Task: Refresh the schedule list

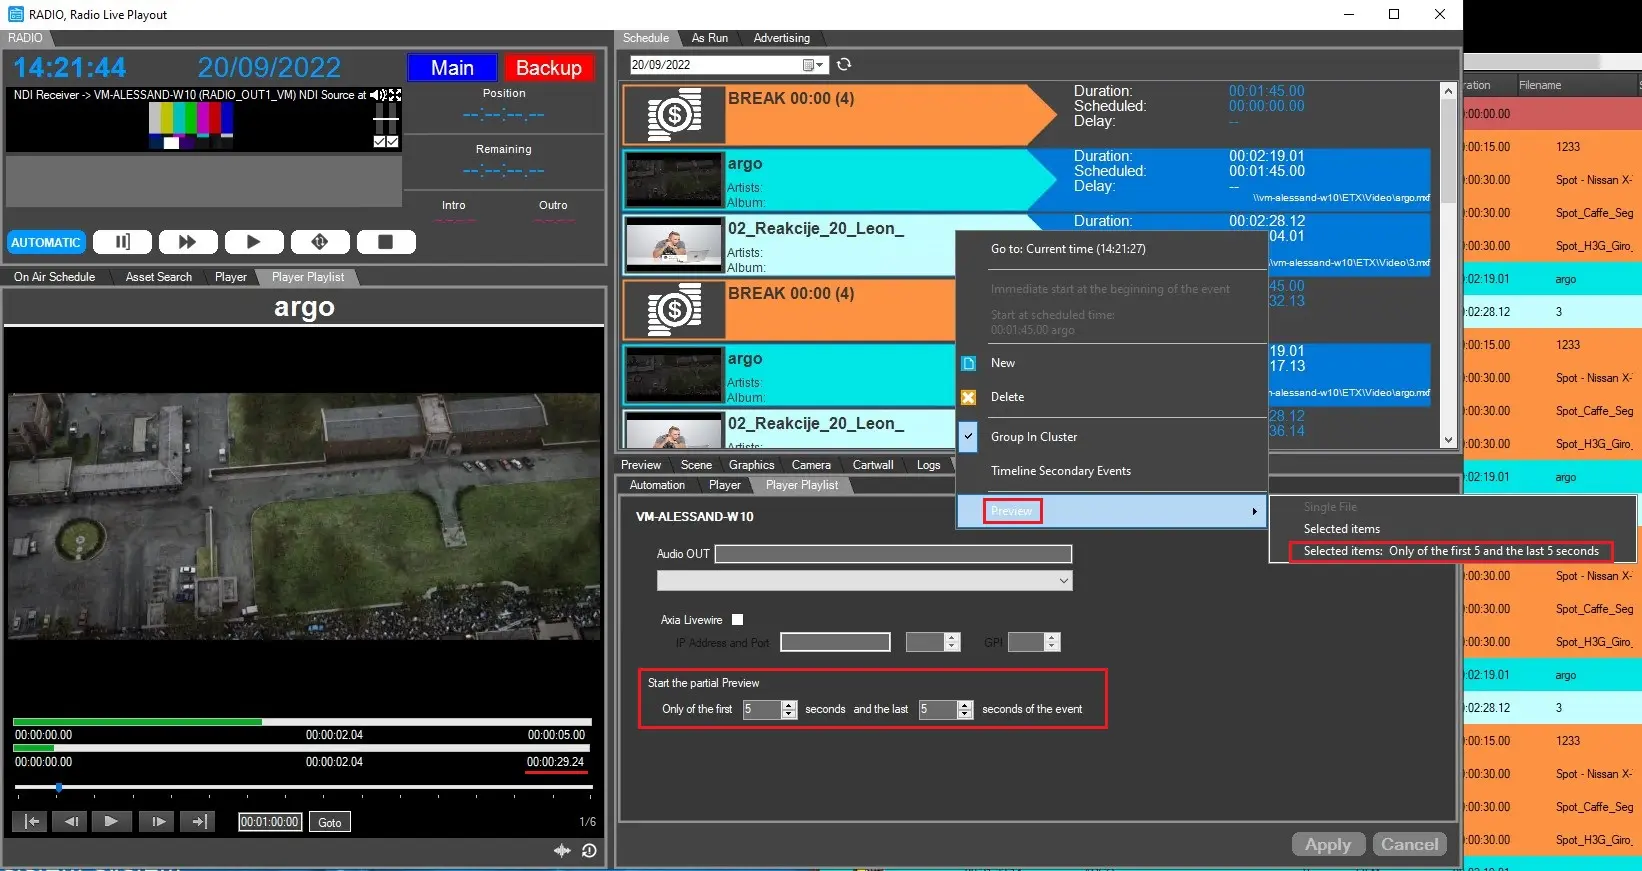Action: 844,65
